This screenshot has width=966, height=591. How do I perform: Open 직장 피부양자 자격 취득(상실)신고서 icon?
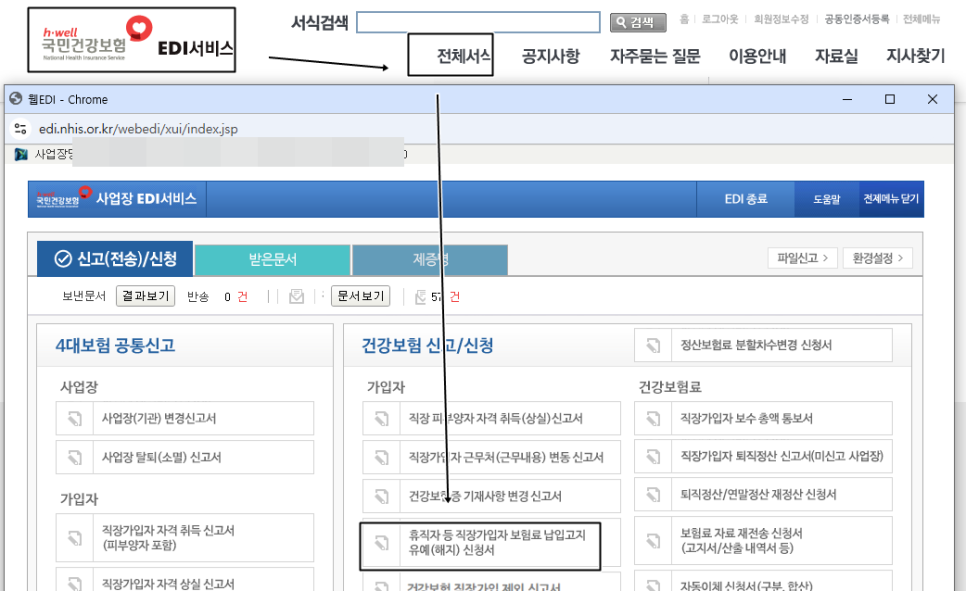point(380,418)
